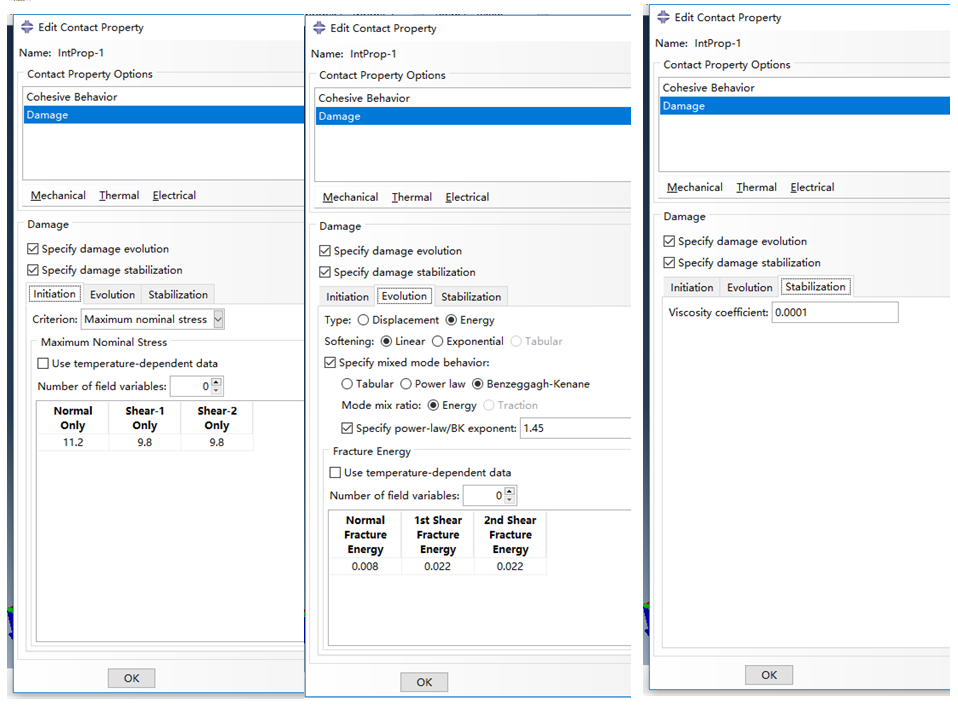
Task: Switch to Initiation tab in middle dialog
Action: tap(347, 296)
